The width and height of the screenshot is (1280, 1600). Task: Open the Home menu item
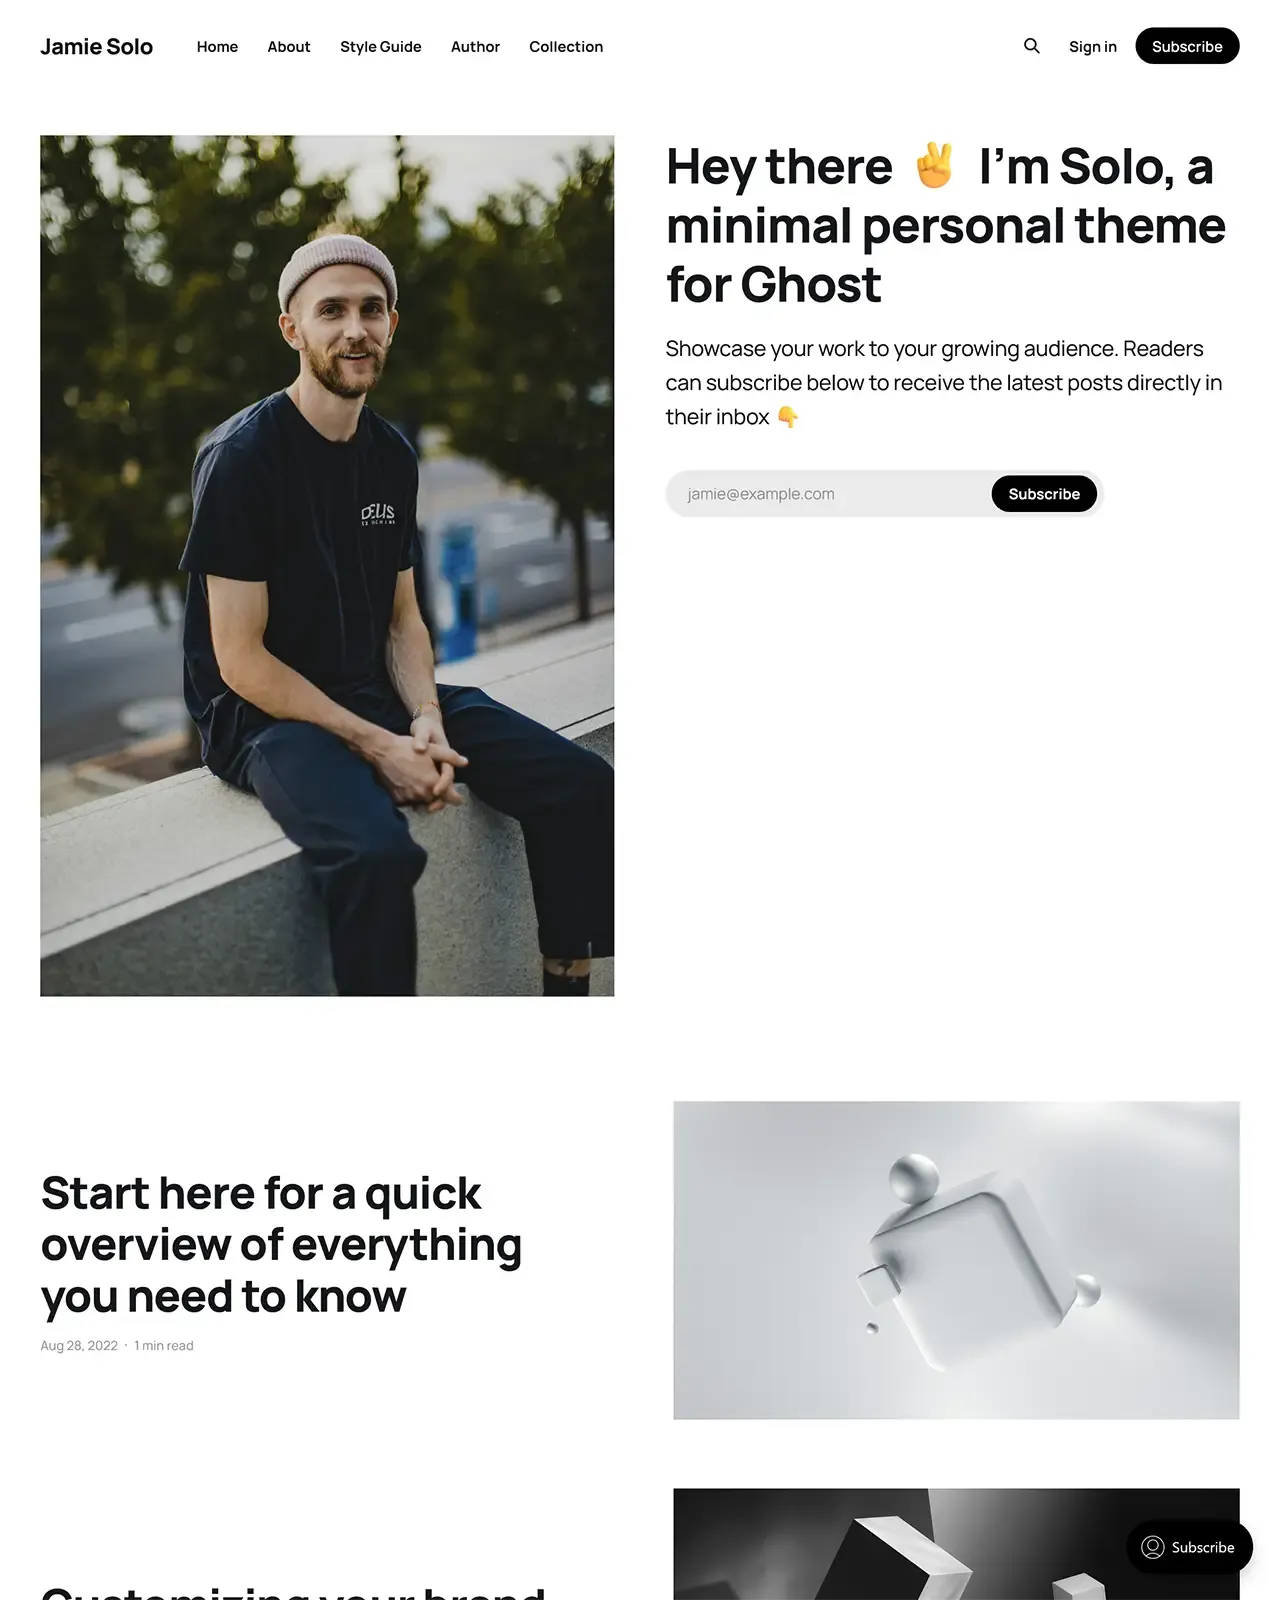[x=217, y=46]
